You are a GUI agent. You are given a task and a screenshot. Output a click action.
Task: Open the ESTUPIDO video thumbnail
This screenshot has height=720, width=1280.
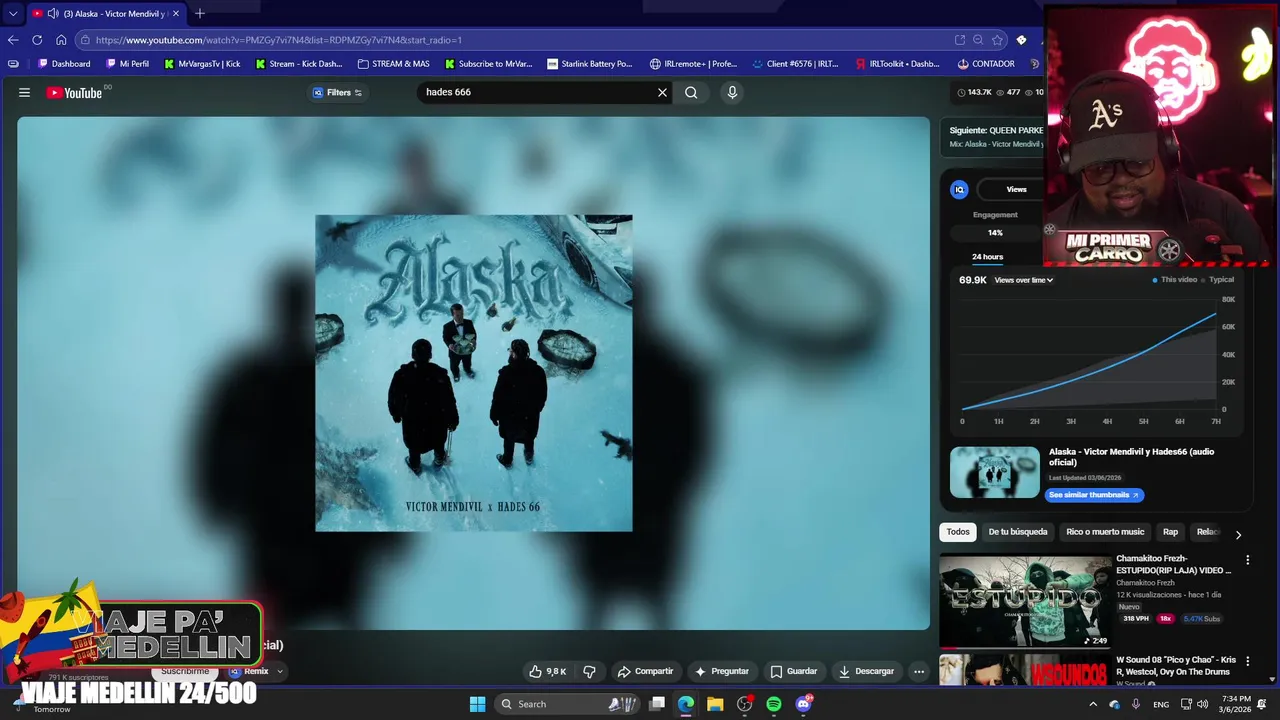coord(1025,601)
